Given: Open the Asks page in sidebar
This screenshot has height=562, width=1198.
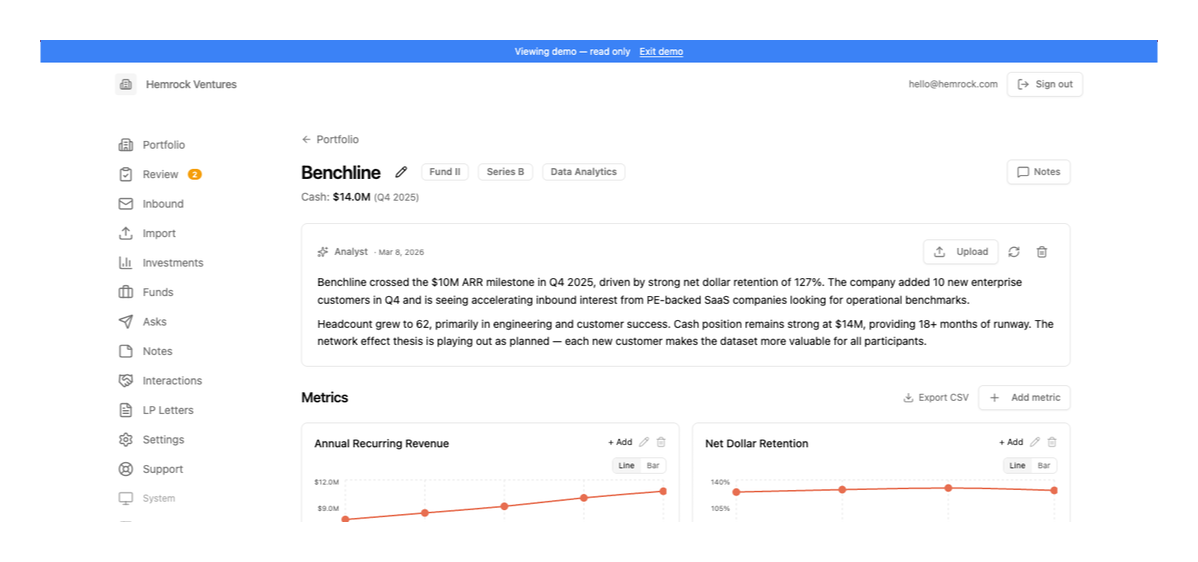Looking at the screenshot, I should pyautogui.click(x=154, y=322).
